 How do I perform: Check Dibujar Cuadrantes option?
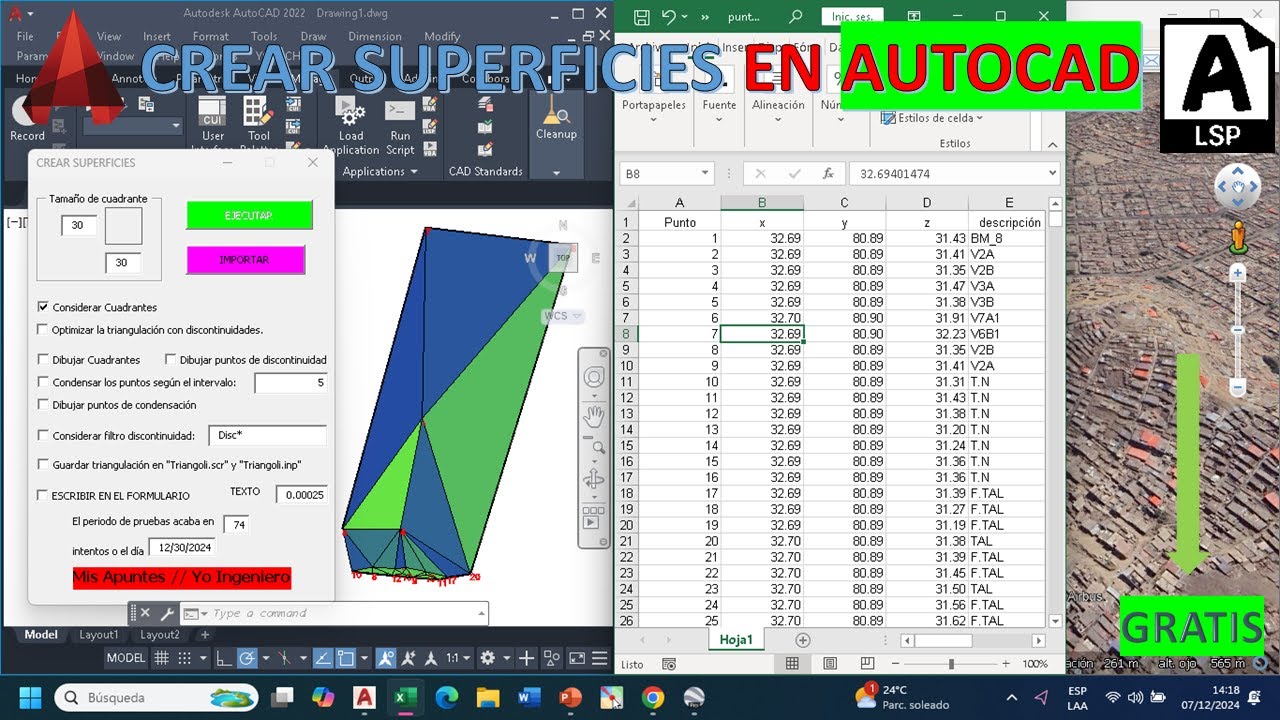[x=42, y=359]
